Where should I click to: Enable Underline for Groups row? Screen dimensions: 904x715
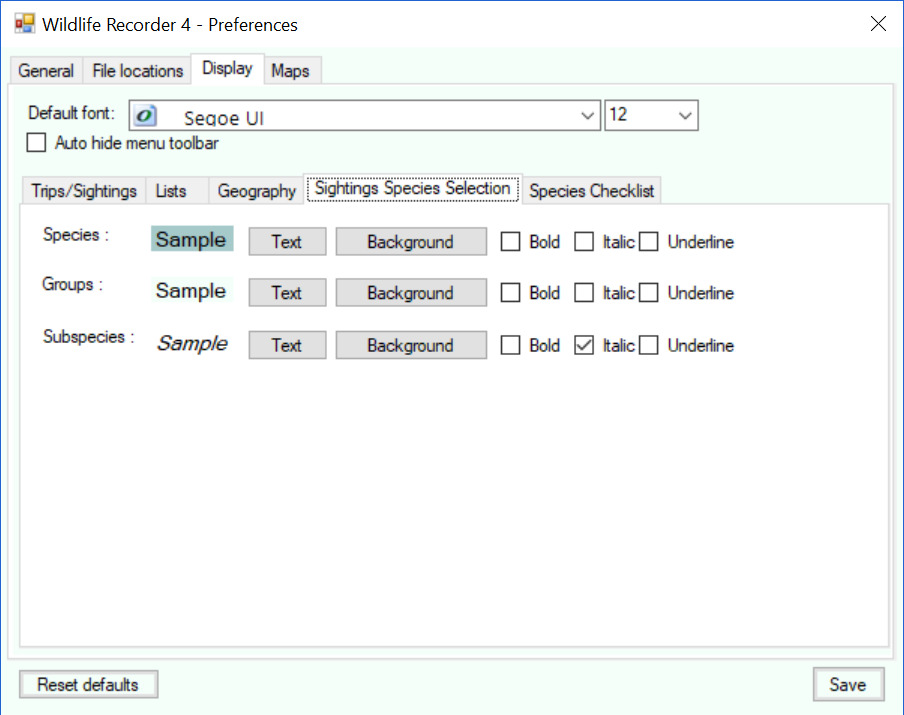click(649, 293)
